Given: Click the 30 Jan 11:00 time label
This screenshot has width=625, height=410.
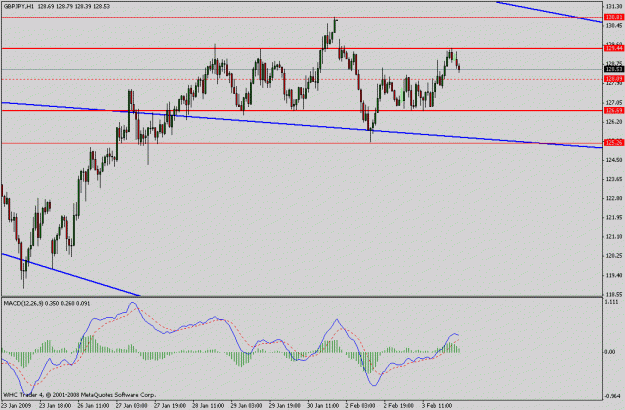Looking at the screenshot, I should (x=323, y=406).
